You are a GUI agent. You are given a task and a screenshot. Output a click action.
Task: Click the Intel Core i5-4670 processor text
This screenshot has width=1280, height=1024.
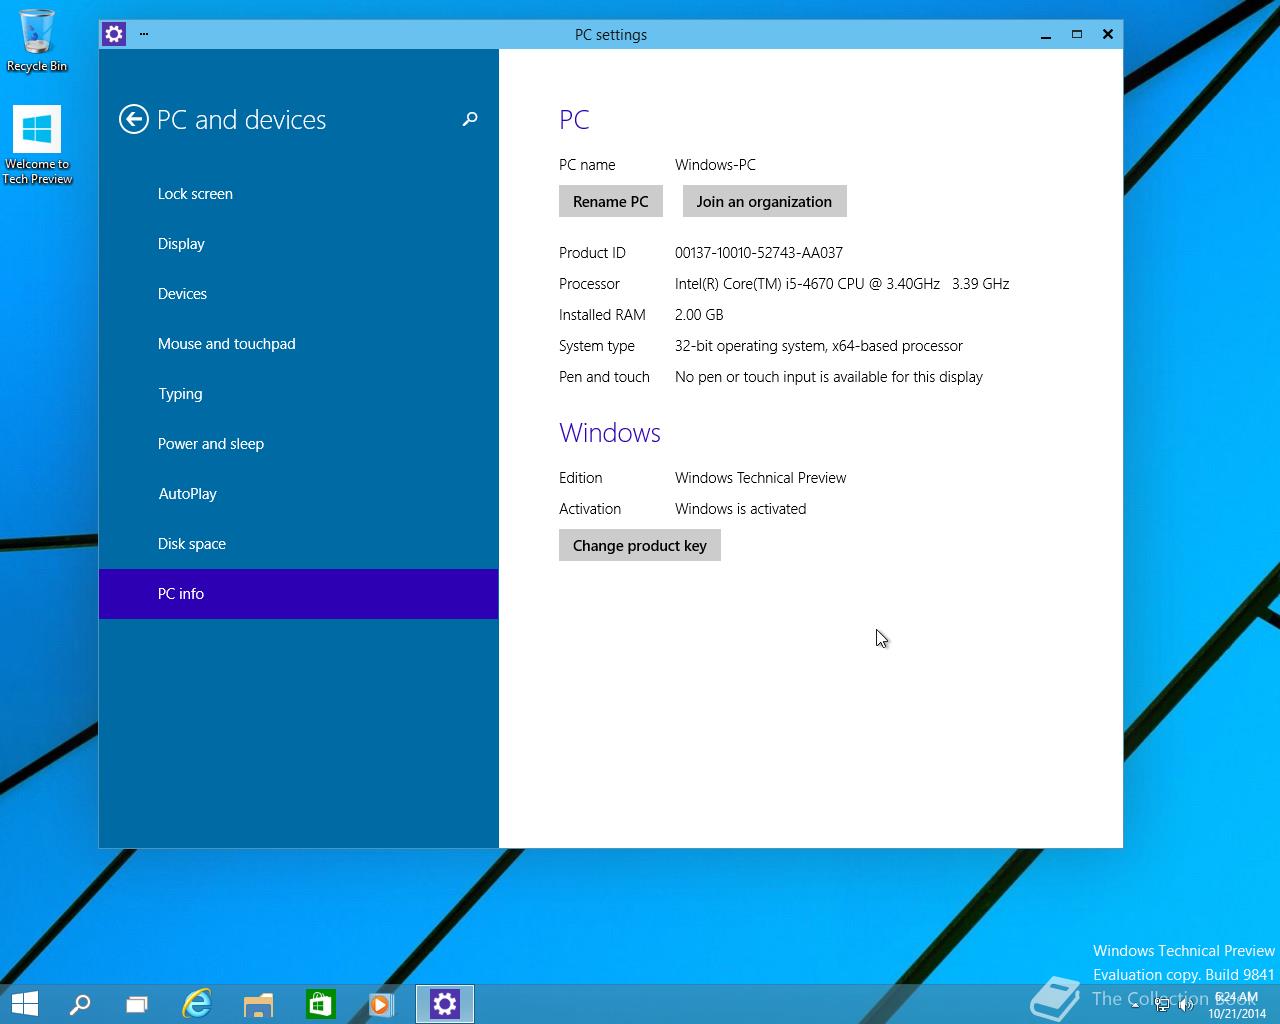coord(842,284)
